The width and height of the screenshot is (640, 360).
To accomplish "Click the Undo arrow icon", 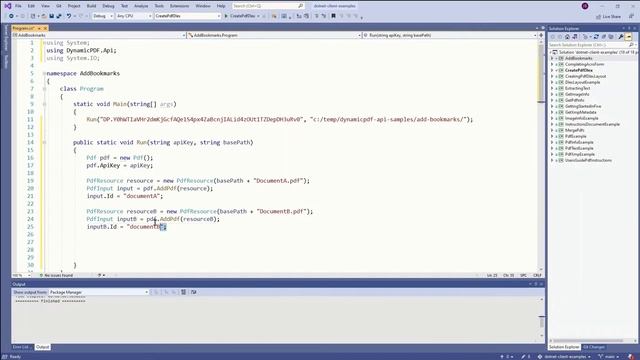I will pyautogui.click(x=69, y=16).
